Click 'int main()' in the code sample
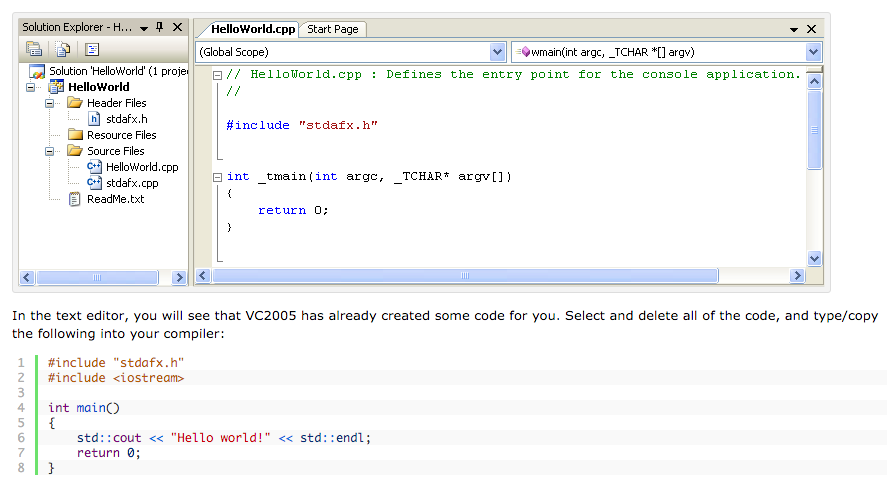 tap(84, 408)
